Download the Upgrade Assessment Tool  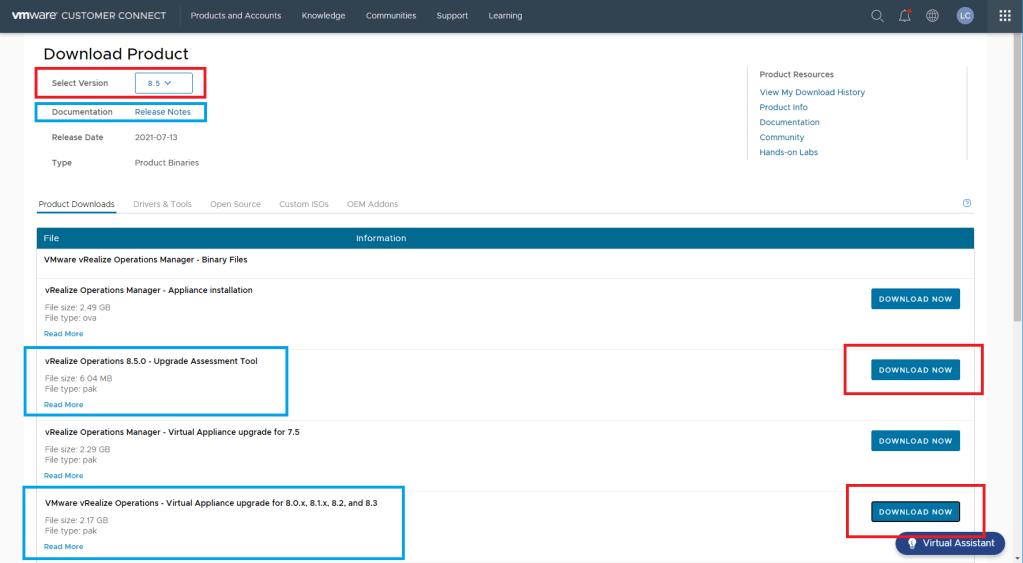pyautogui.click(x=915, y=370)
